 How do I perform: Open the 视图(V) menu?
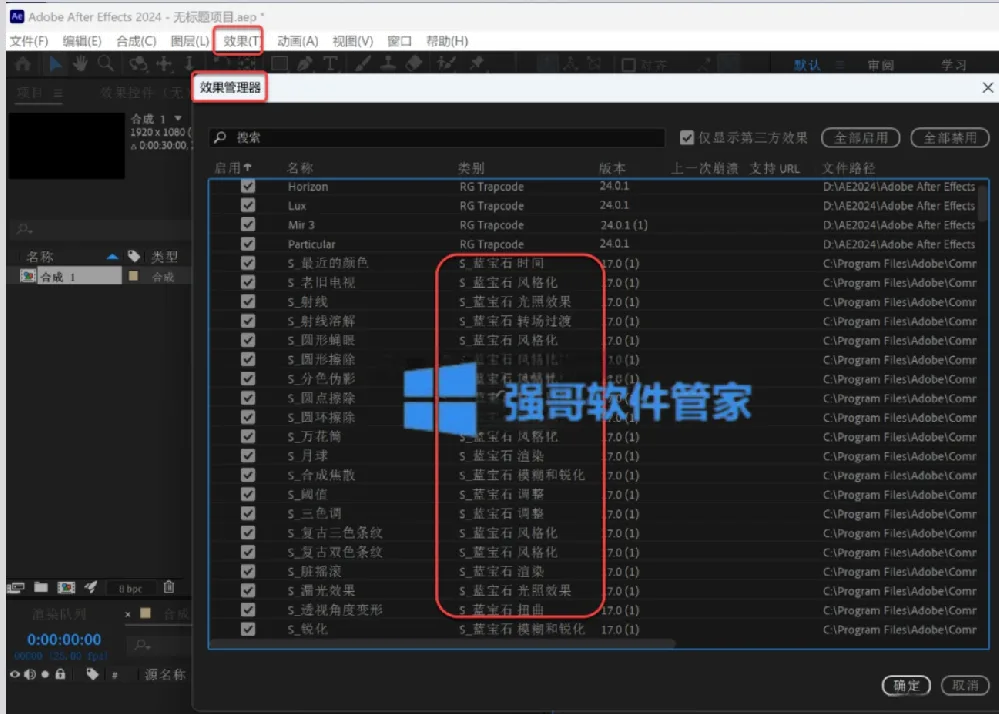[x=352, y=41]
